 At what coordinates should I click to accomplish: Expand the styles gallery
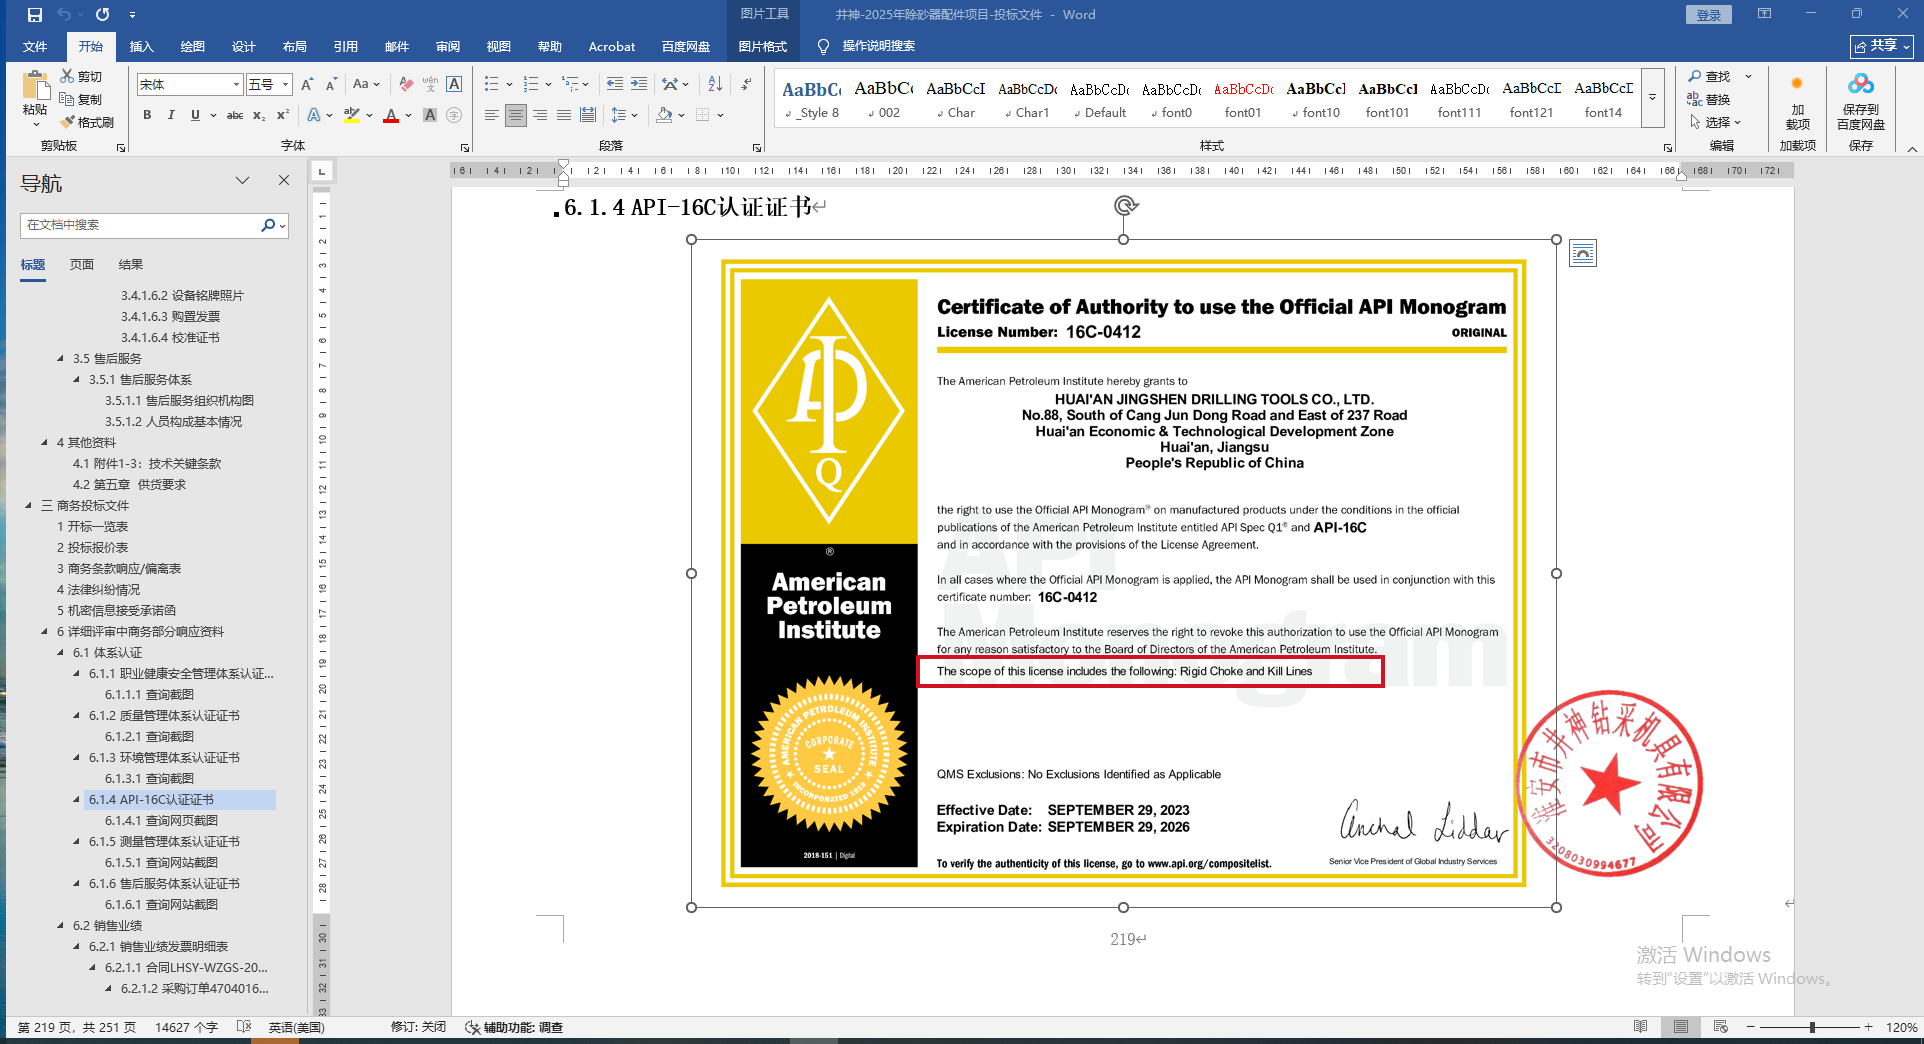pyautogui.click(x=1653, y=98)
